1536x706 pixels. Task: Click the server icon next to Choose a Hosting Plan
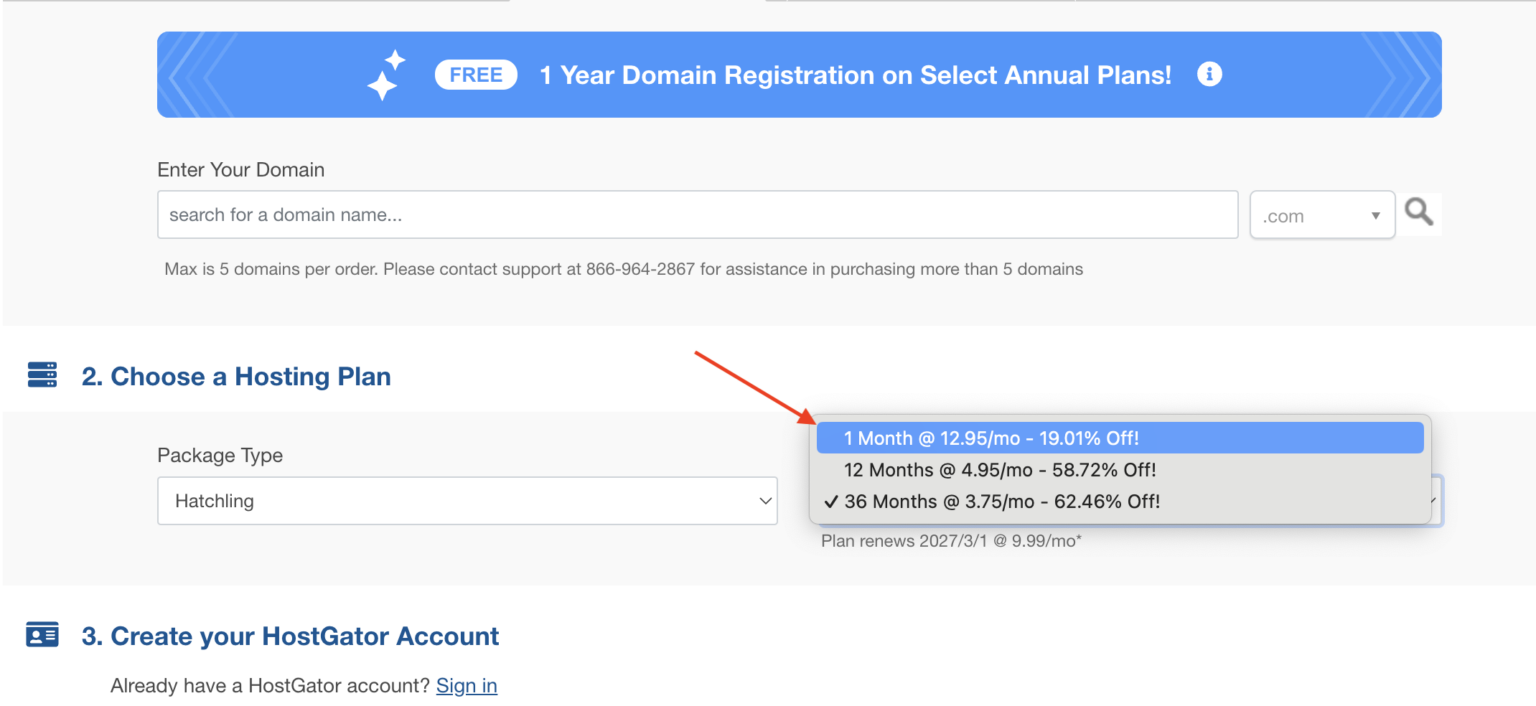pyautogui.click(x=42, y=373)
